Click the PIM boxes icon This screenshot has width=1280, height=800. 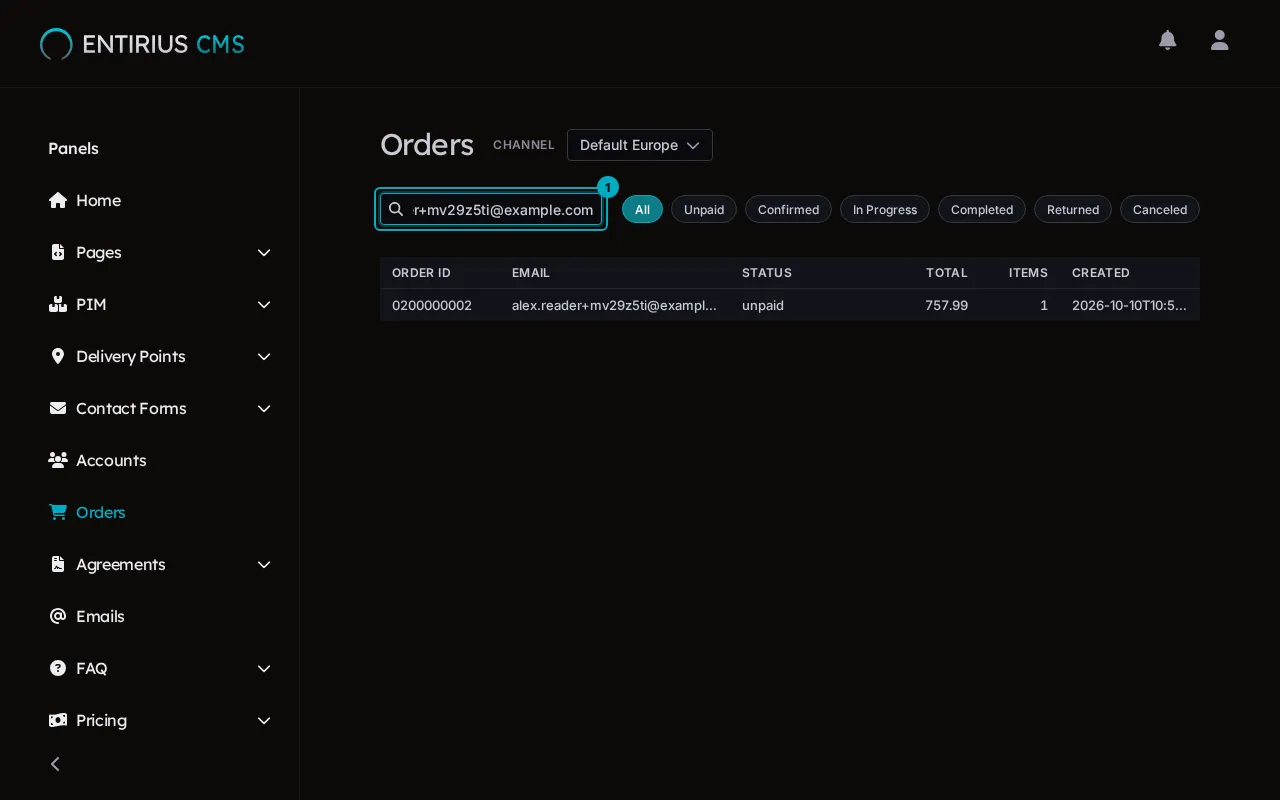tap(58, 304)
